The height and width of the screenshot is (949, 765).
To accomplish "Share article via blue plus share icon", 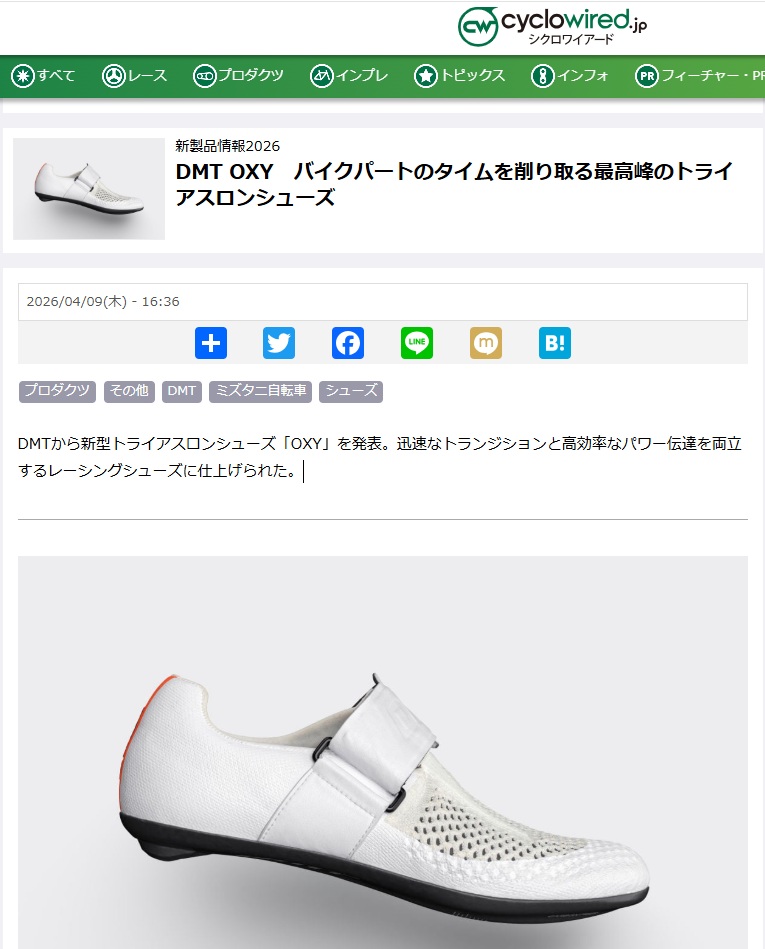I will [x=211, y=343].
